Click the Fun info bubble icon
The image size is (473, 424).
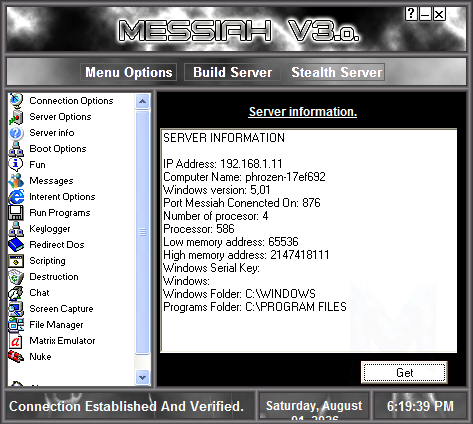coord(16,165)
